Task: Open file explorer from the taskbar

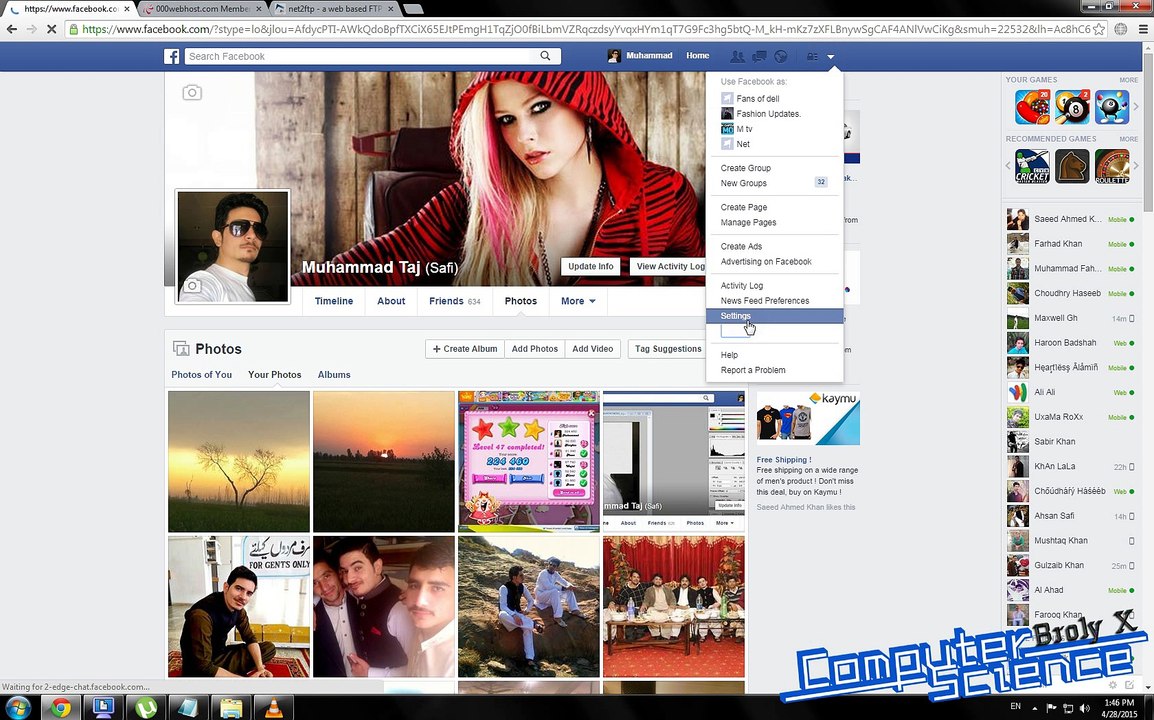Action: (x=231, y=708)
